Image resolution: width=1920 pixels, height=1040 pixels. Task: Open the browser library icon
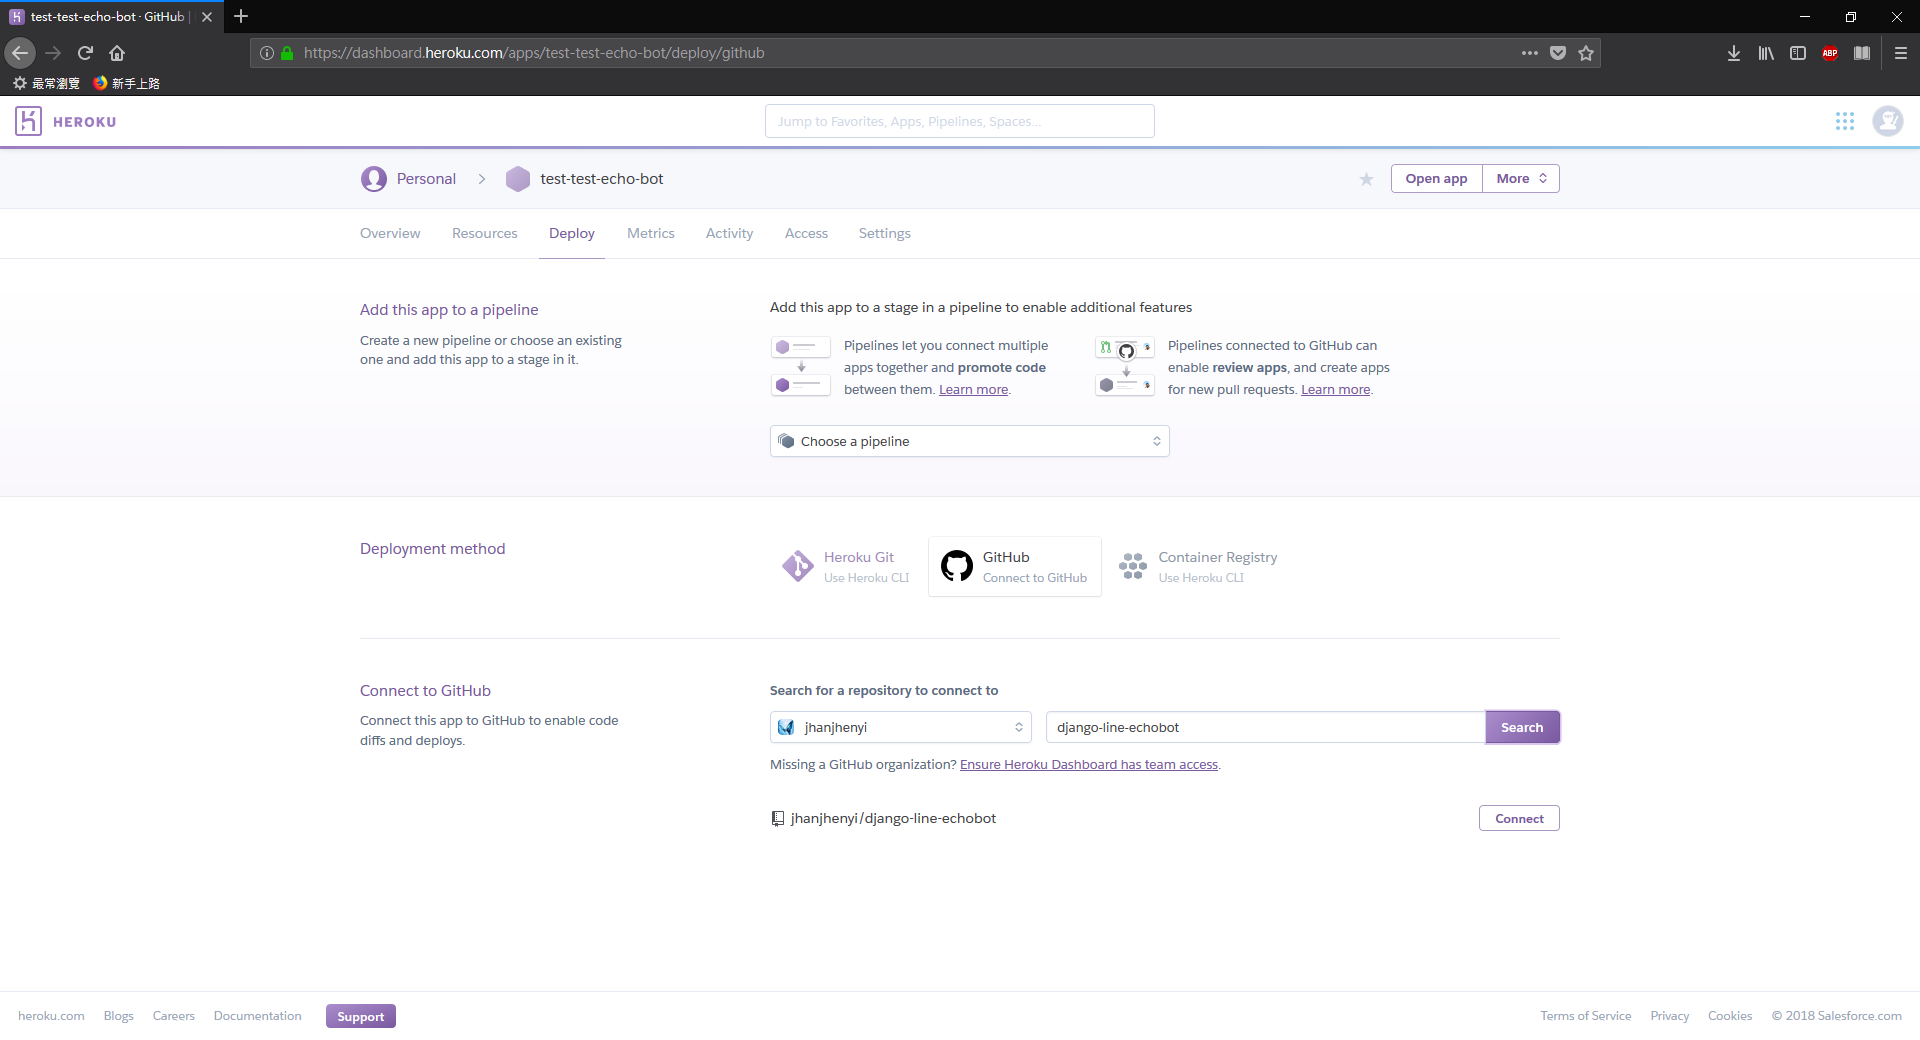point(1766,53)
